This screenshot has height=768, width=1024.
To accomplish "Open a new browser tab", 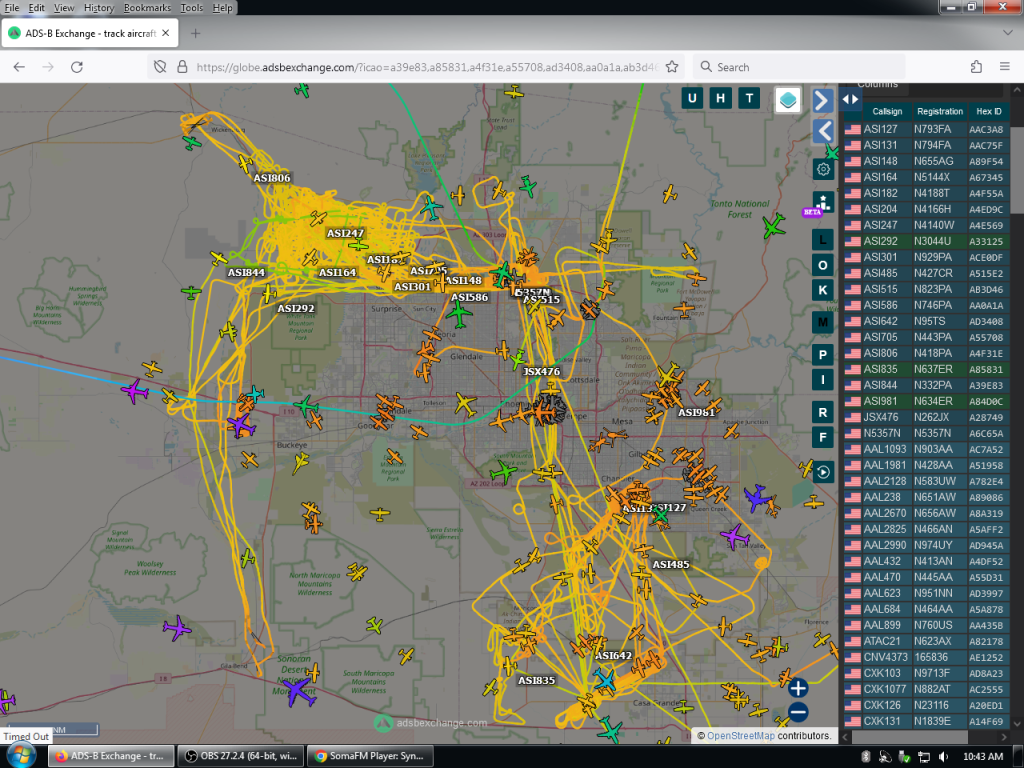I will (x=195, y=33).
